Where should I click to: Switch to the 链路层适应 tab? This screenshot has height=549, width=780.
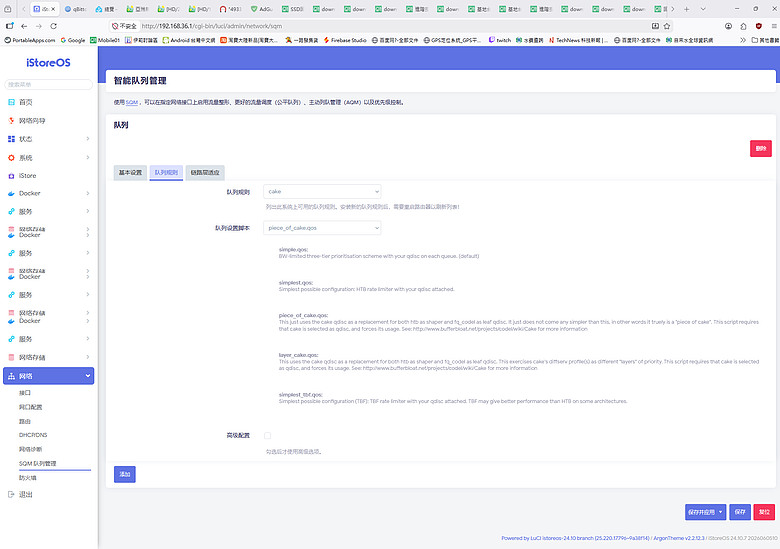[205, 173]
